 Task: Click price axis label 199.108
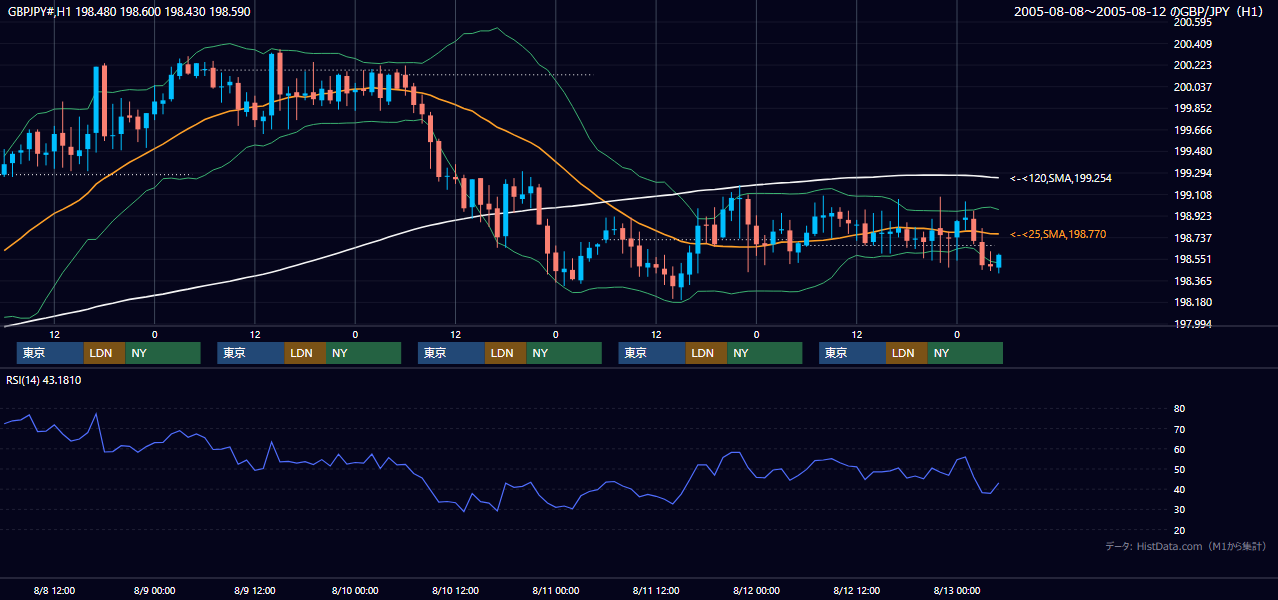coord(1192,195)
